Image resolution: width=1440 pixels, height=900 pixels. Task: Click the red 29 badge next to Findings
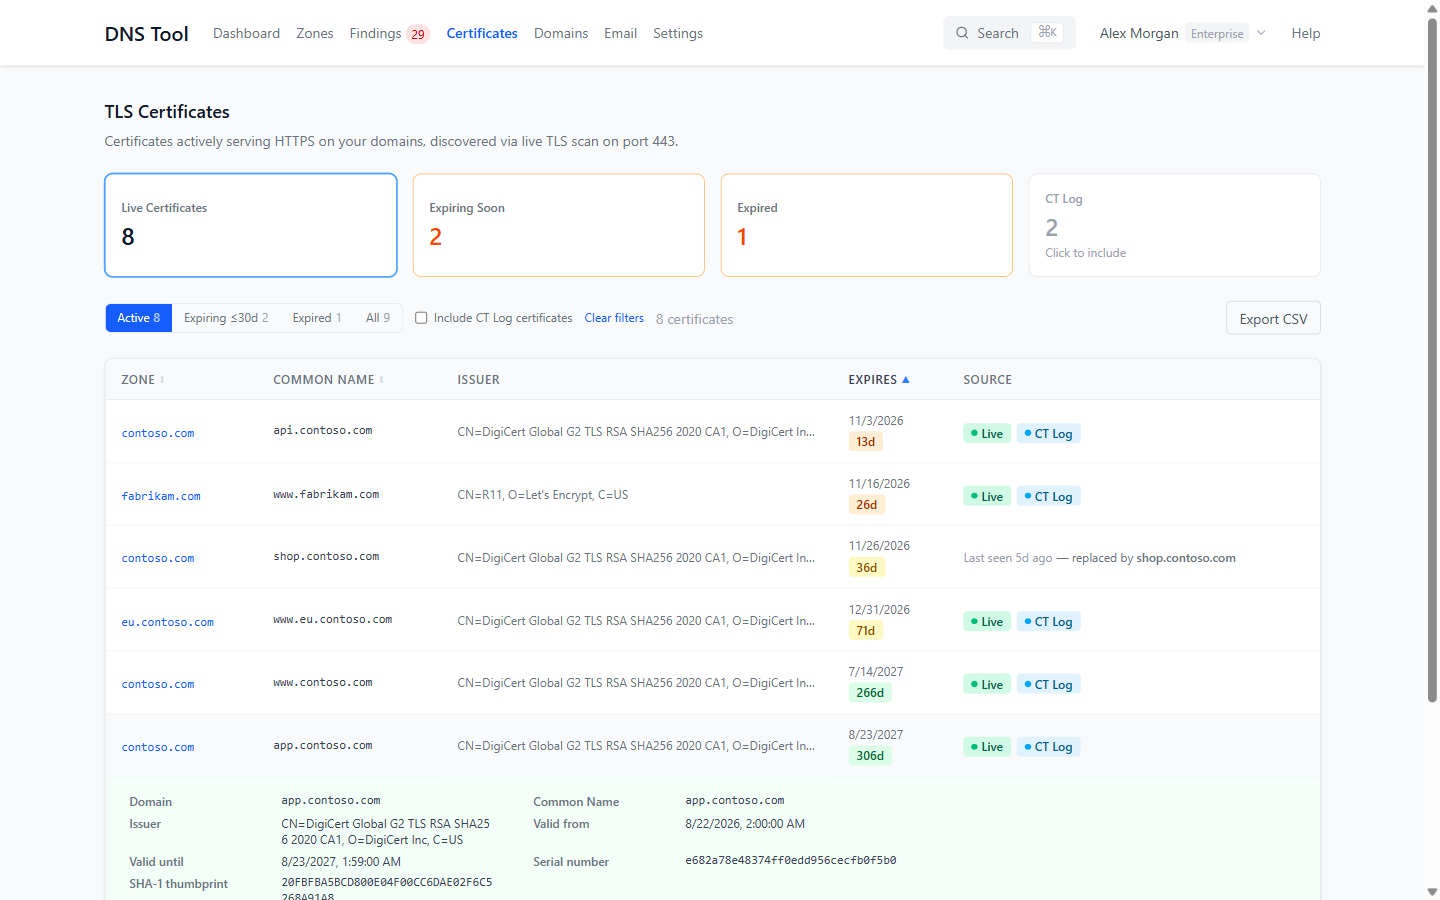coord(418,34)
